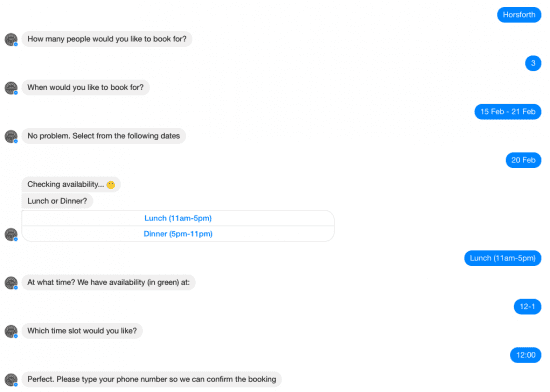This screenshot has height=392, width=550.
Task: Click the '12-1' reply bubble
Action: [x=528, y=306]
